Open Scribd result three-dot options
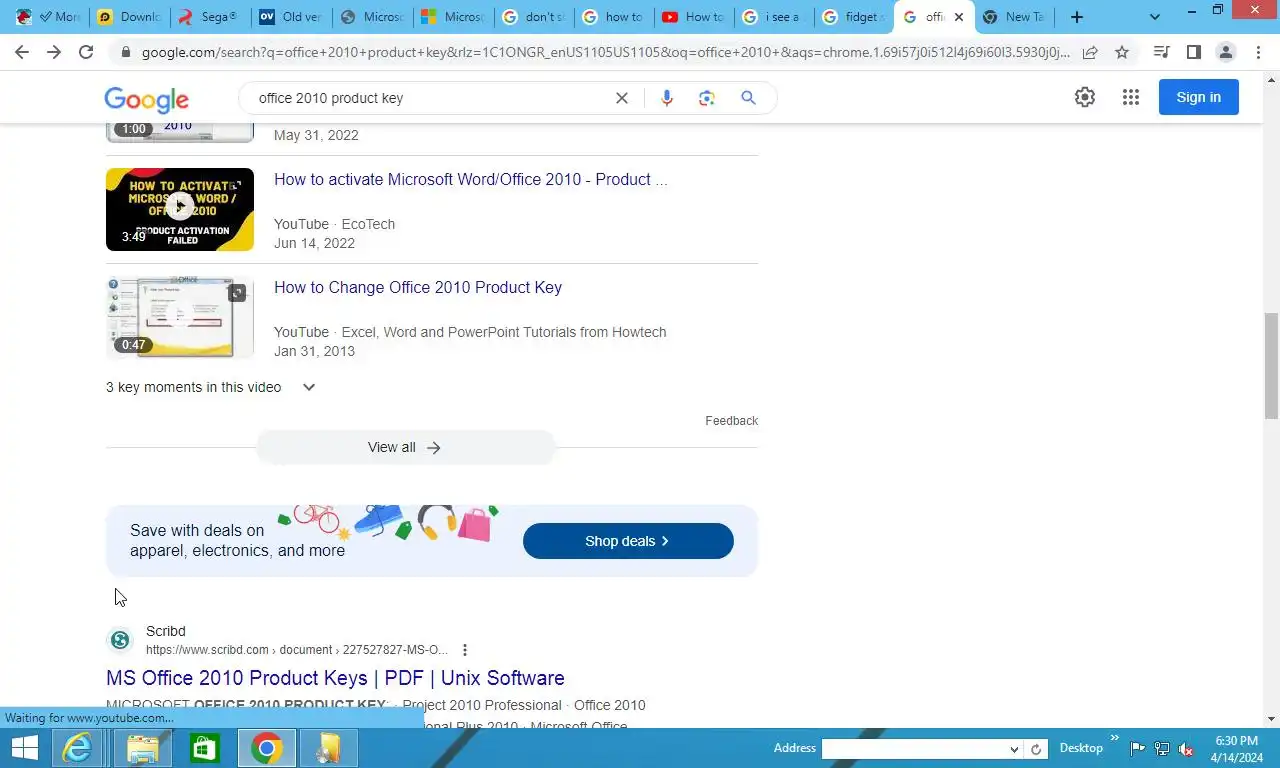This screenshot has width=1280, height=768. (464, 650)
